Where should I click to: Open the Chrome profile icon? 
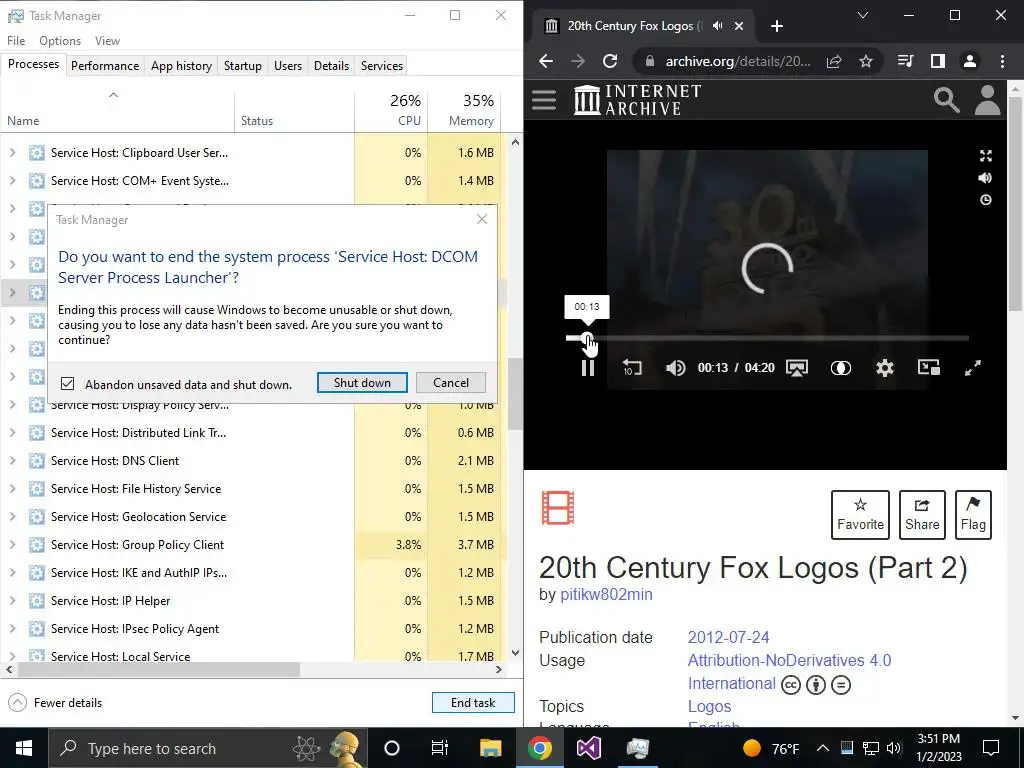tap(970, 61)
